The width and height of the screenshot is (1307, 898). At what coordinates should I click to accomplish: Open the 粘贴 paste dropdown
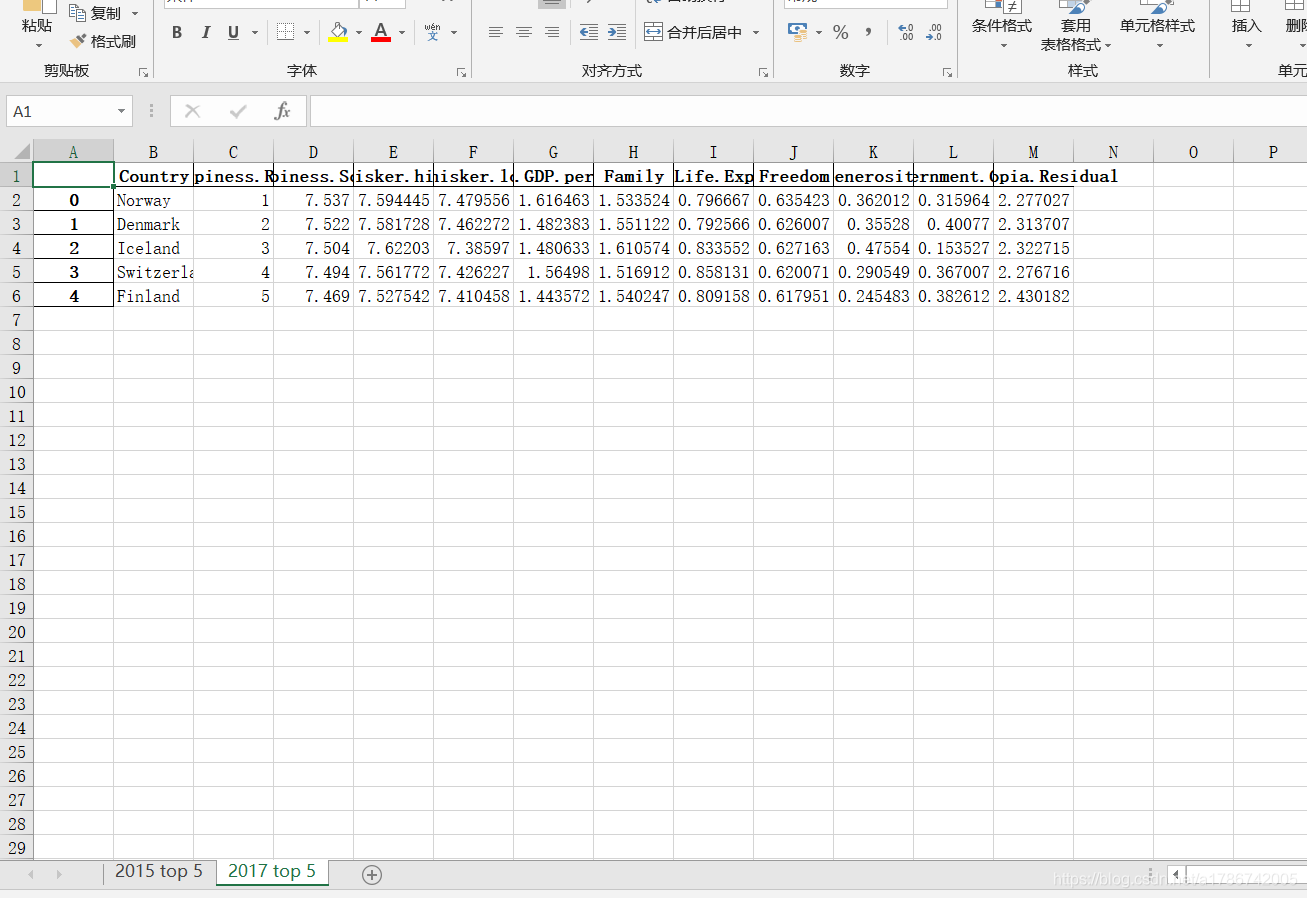pyautogui.click(x=38, y=45)
